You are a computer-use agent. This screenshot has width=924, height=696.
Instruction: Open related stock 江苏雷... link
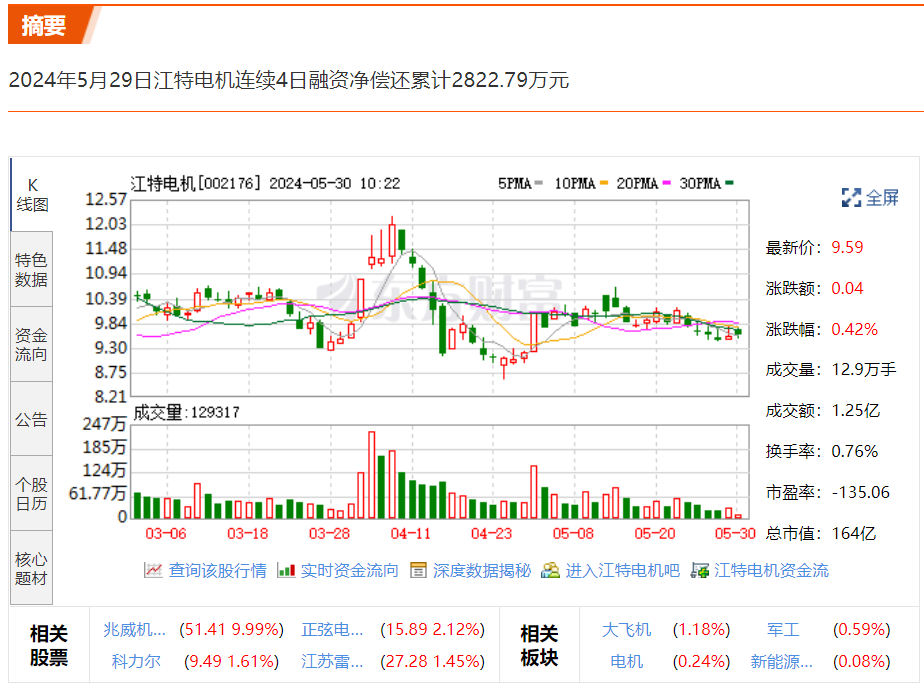point(332,661)
